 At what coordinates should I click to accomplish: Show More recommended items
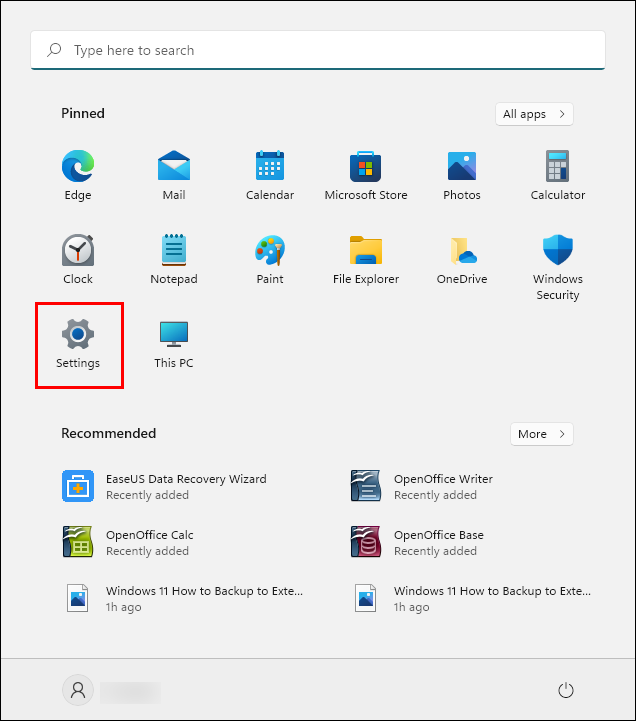pos(541,434)
